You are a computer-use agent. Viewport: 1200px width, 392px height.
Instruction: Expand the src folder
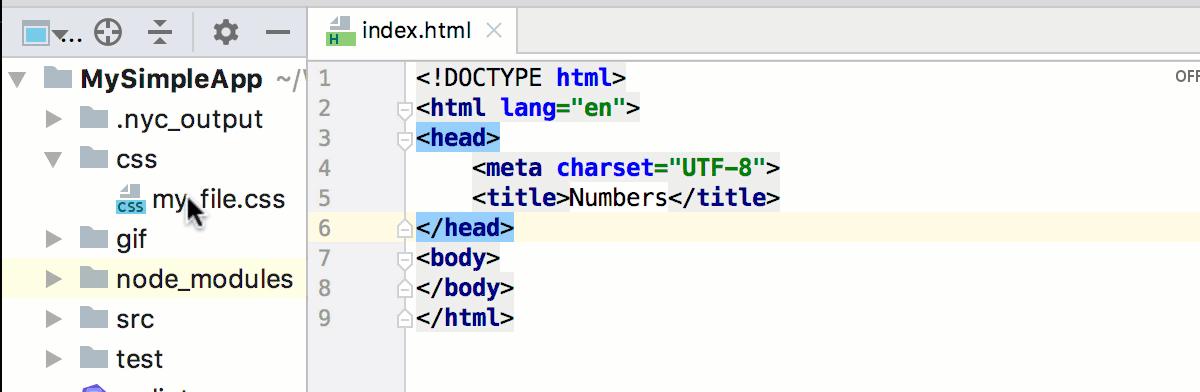[x=55, y=320]
